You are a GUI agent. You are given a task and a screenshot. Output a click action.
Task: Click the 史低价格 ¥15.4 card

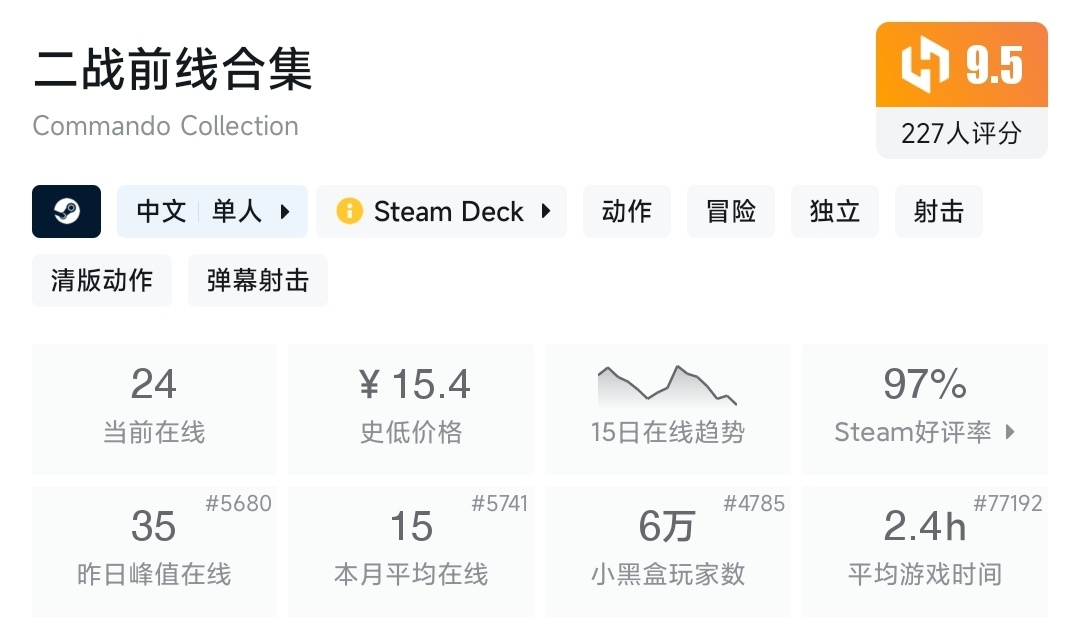(411, 408)
